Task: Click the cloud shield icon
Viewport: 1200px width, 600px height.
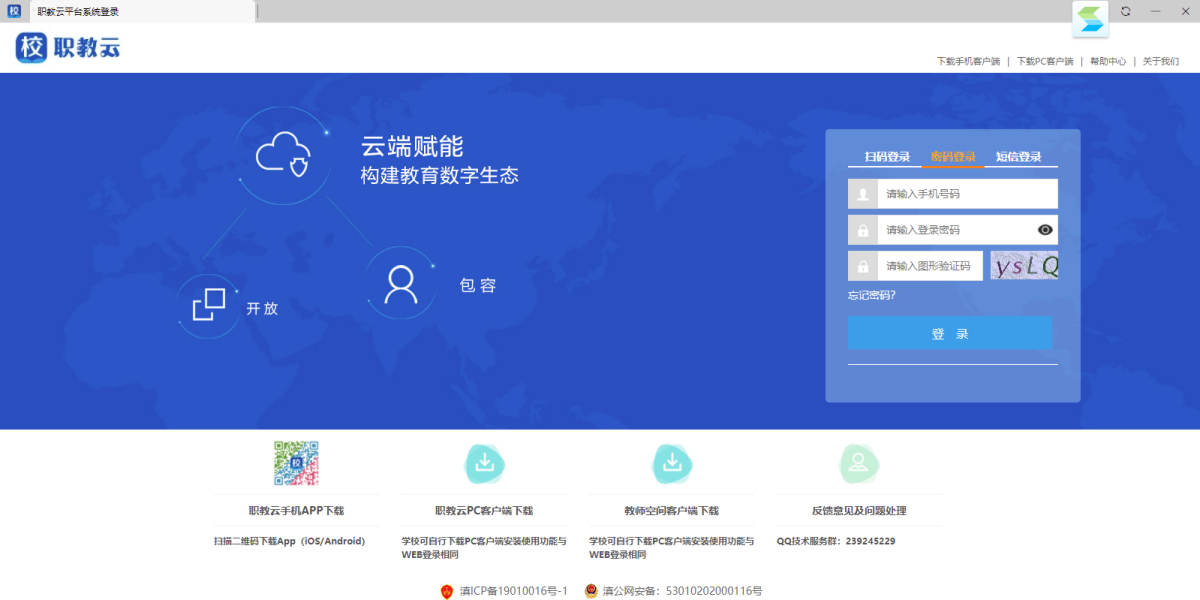Action: 282,156
